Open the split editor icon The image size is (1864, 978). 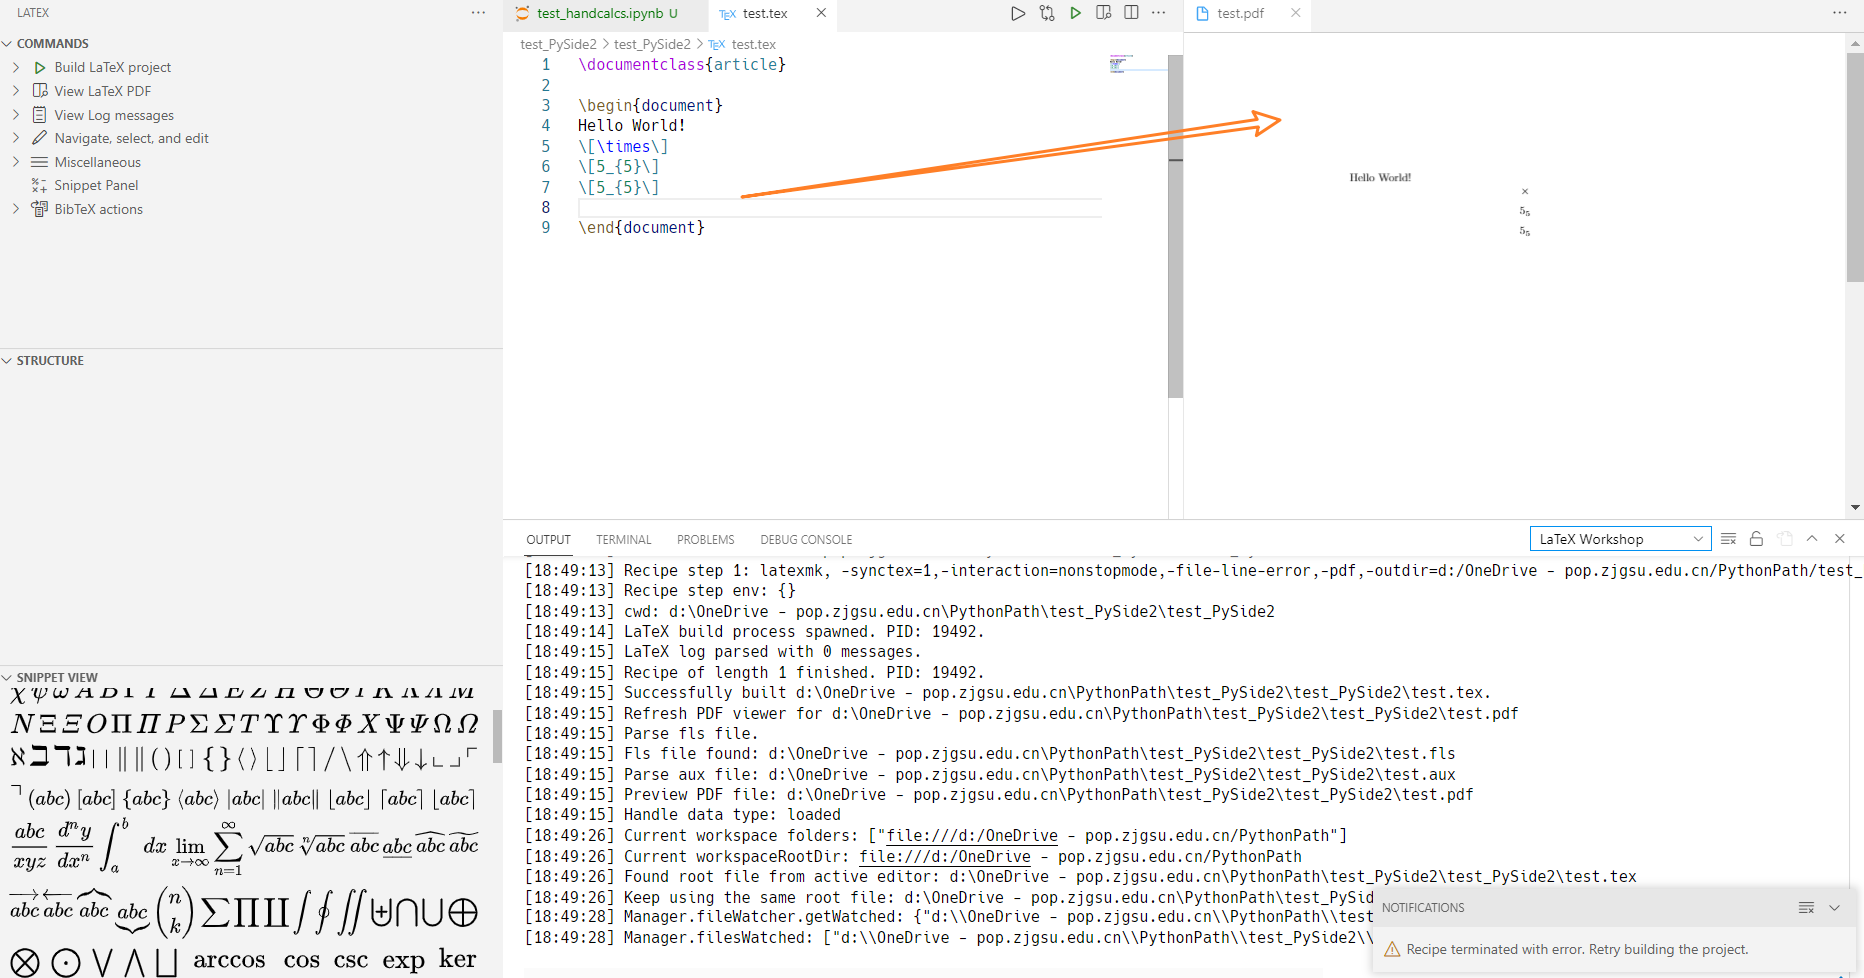[1131, 13]
